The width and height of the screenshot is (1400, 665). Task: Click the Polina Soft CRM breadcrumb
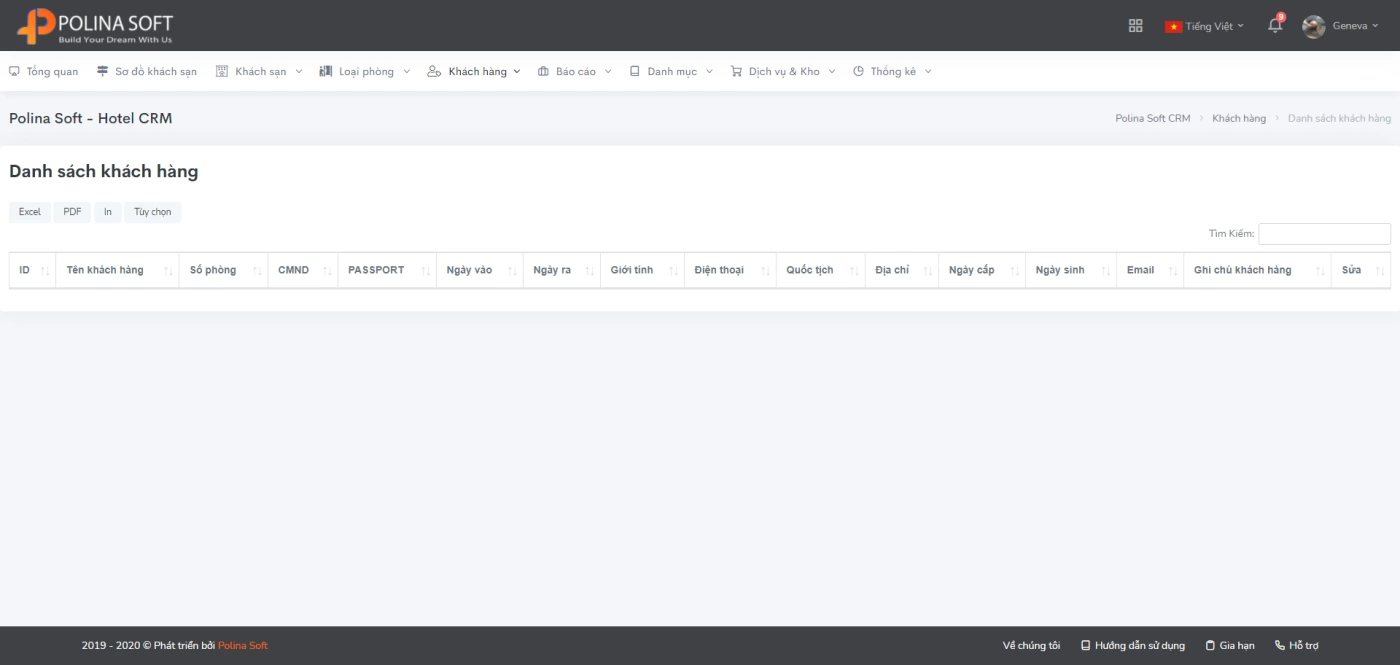(1153, 118)
